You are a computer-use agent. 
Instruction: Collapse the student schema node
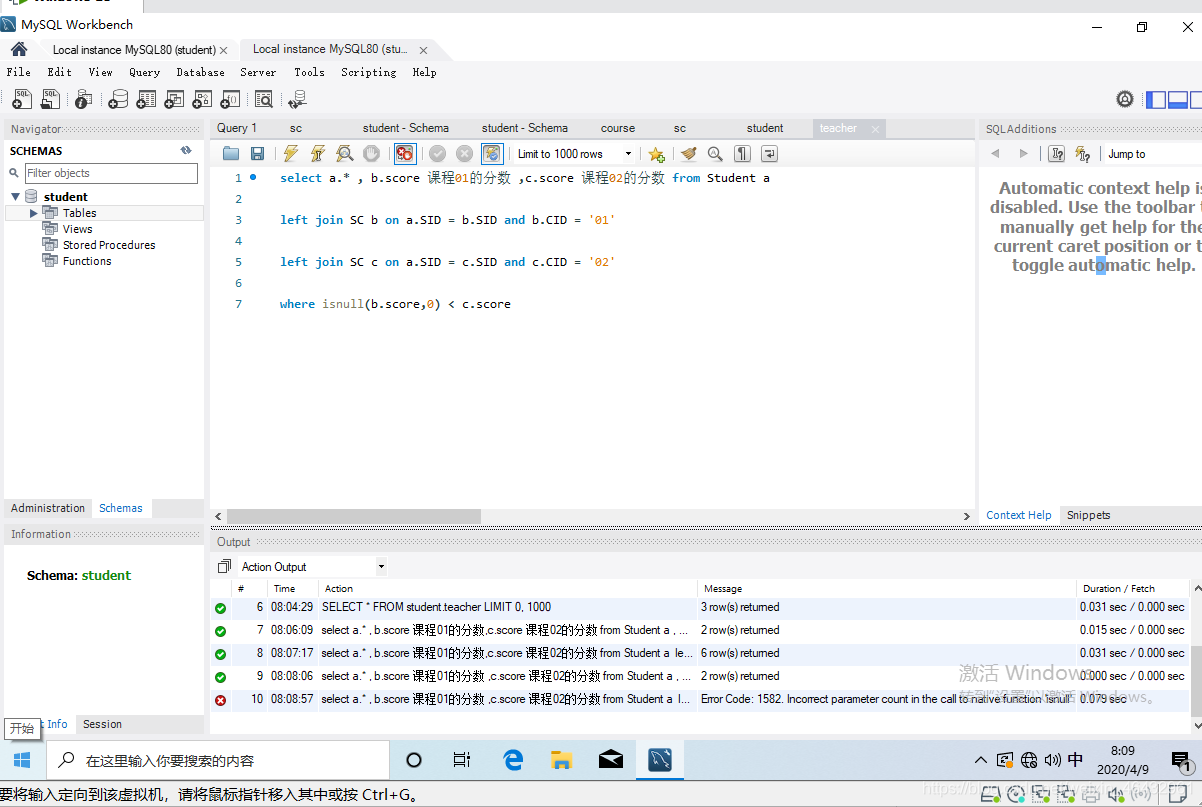(15, 197)
